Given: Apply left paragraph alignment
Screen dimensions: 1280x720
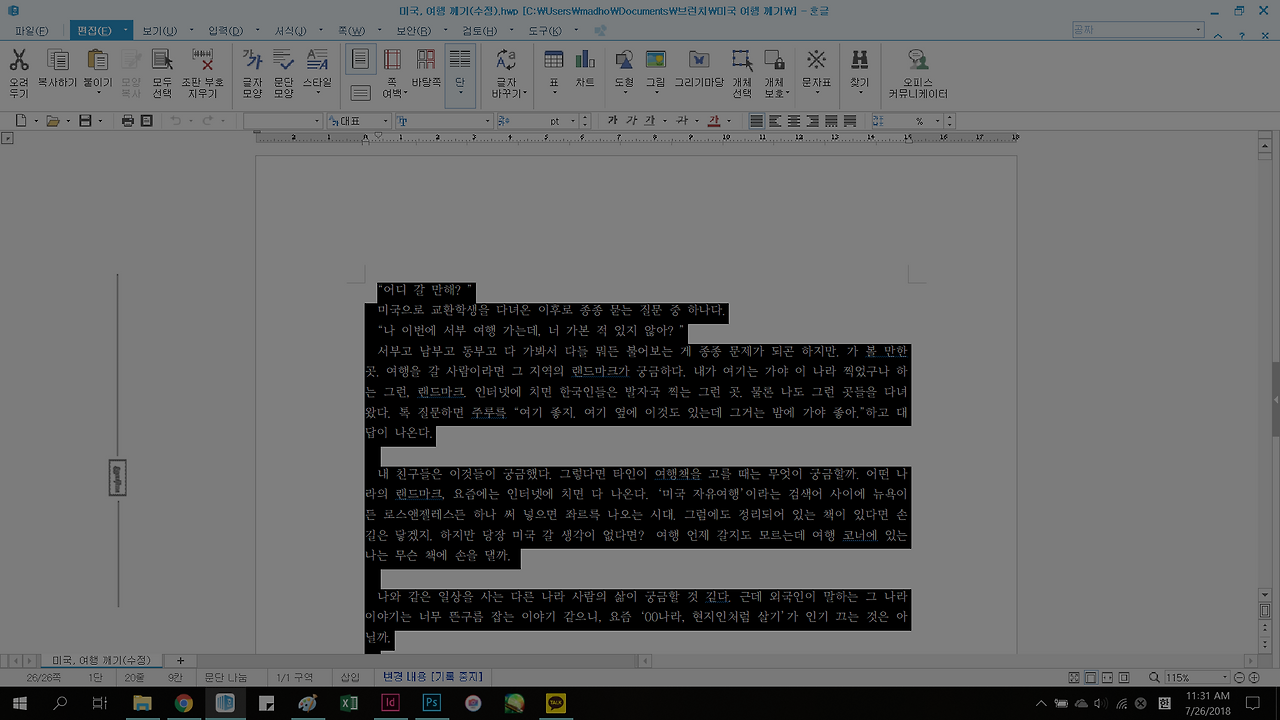Looking at the screenshot, I should click(x=776, y=121).
